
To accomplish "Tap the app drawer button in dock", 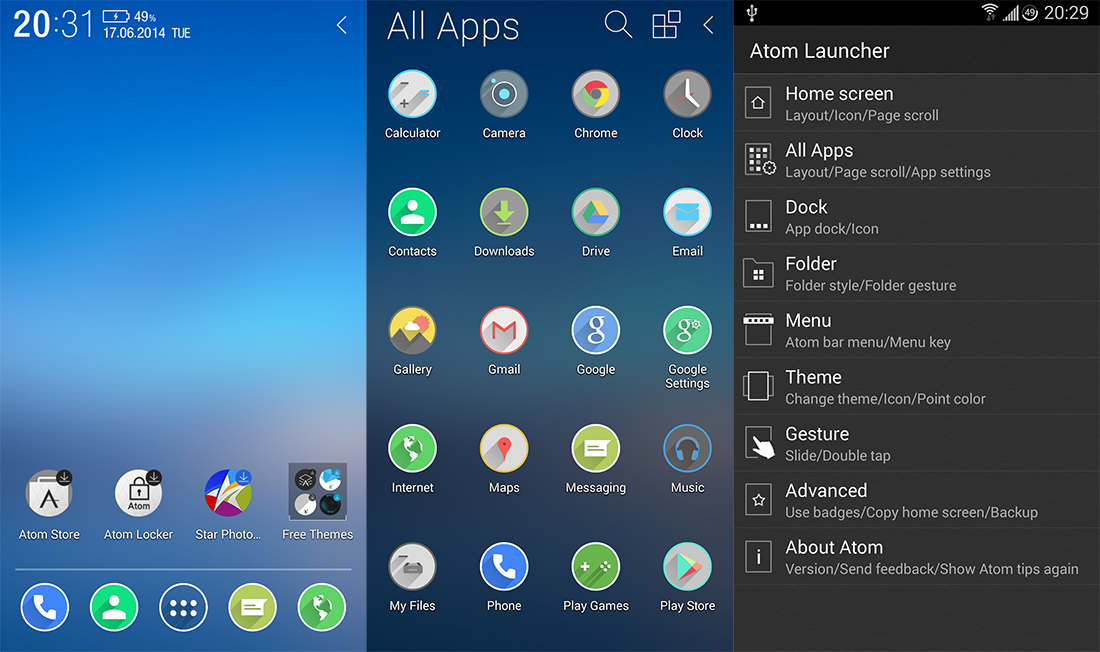I will (x=183, y=607).
